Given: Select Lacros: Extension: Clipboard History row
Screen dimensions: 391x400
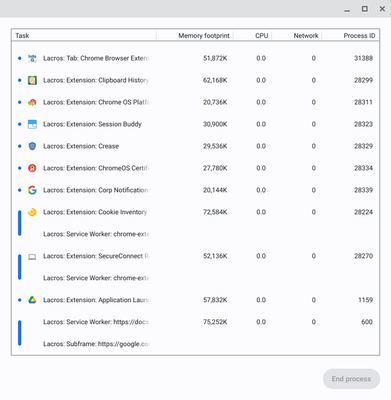Looking at the screenshot, I should click(195, 80).
